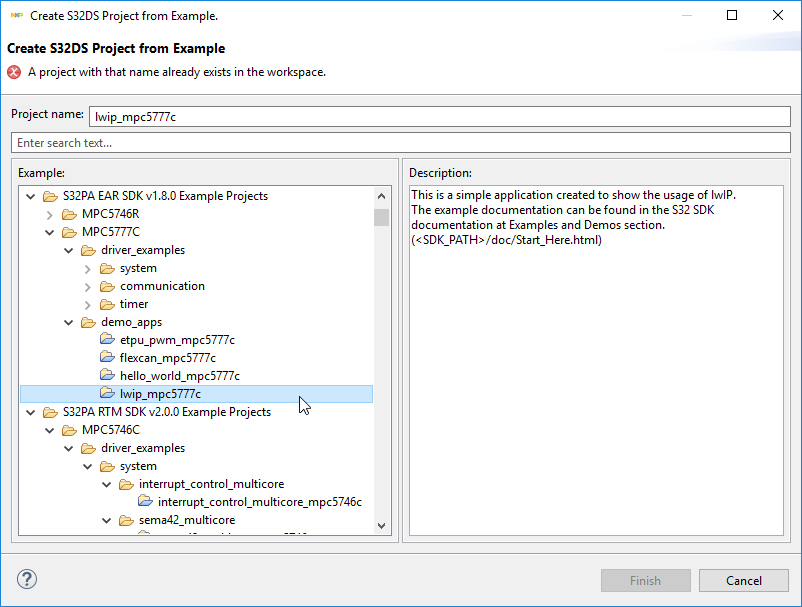Click the help question mark icon
This screenshot has height=607, width=802.
coord(27,580)
